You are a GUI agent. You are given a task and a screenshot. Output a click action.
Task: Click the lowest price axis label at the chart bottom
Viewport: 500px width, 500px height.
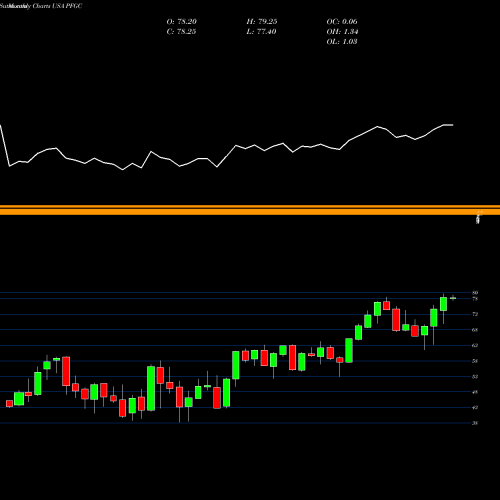pyautogui.click(x=475, y=423)
